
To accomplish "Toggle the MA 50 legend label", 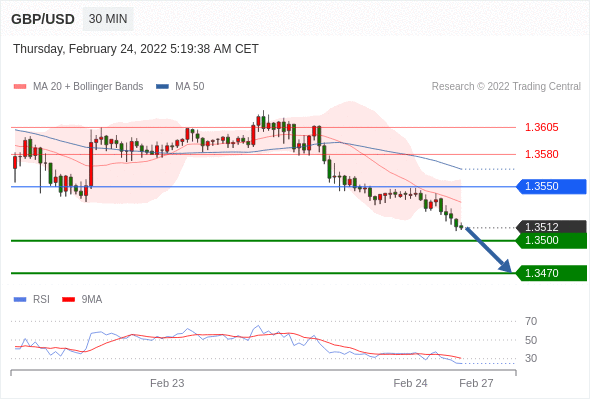I will click(x=190, y=87).
